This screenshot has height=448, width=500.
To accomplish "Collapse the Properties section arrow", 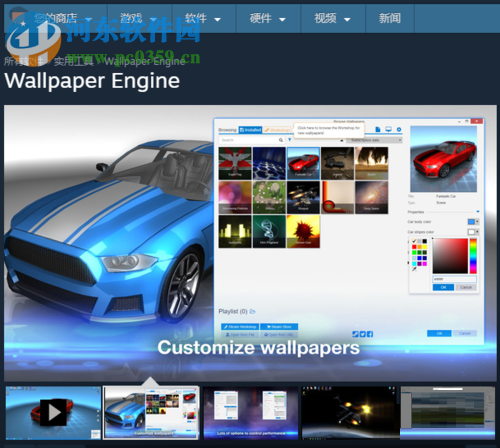I will tap(478, 212).
